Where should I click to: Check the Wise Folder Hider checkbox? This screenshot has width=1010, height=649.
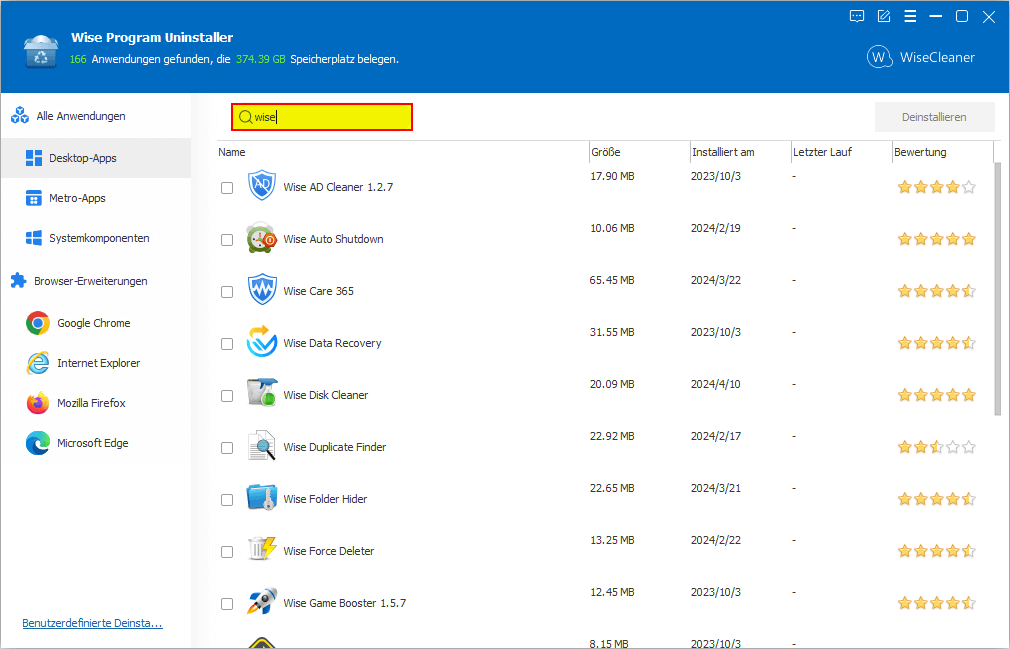click(227, 500)
